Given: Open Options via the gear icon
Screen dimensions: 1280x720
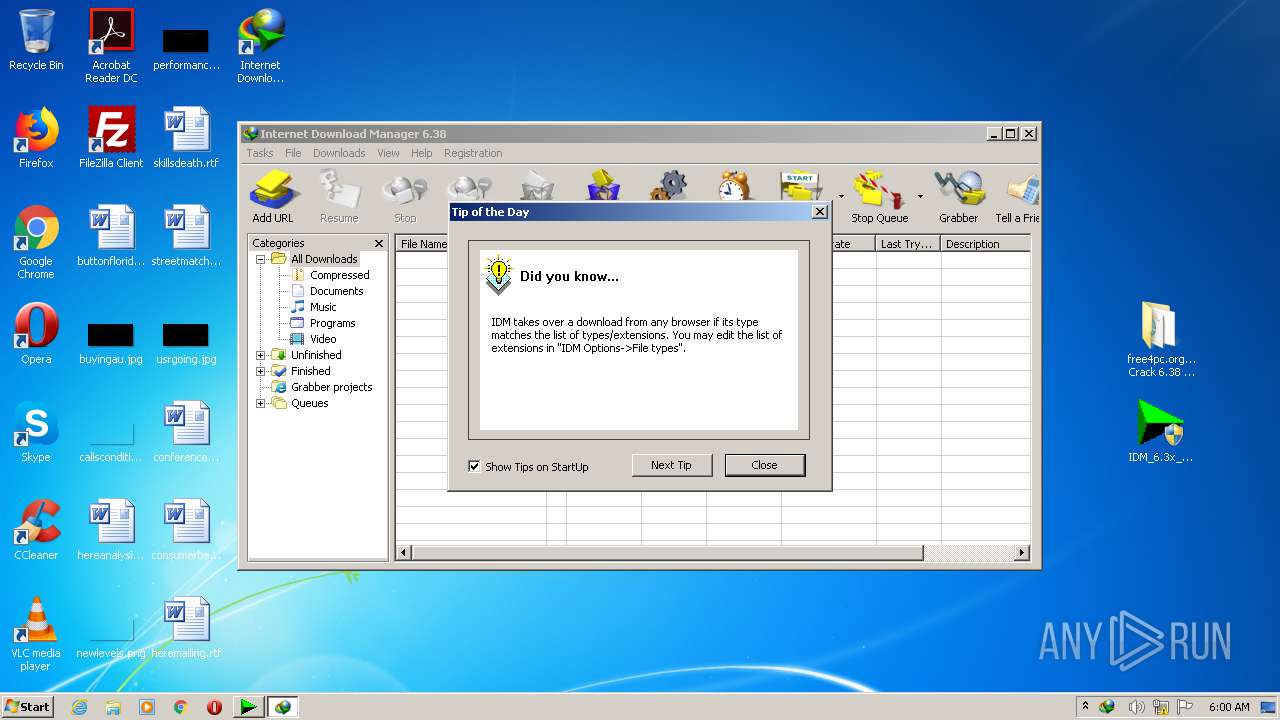Looking at the screenshot, I should point(668,187).
